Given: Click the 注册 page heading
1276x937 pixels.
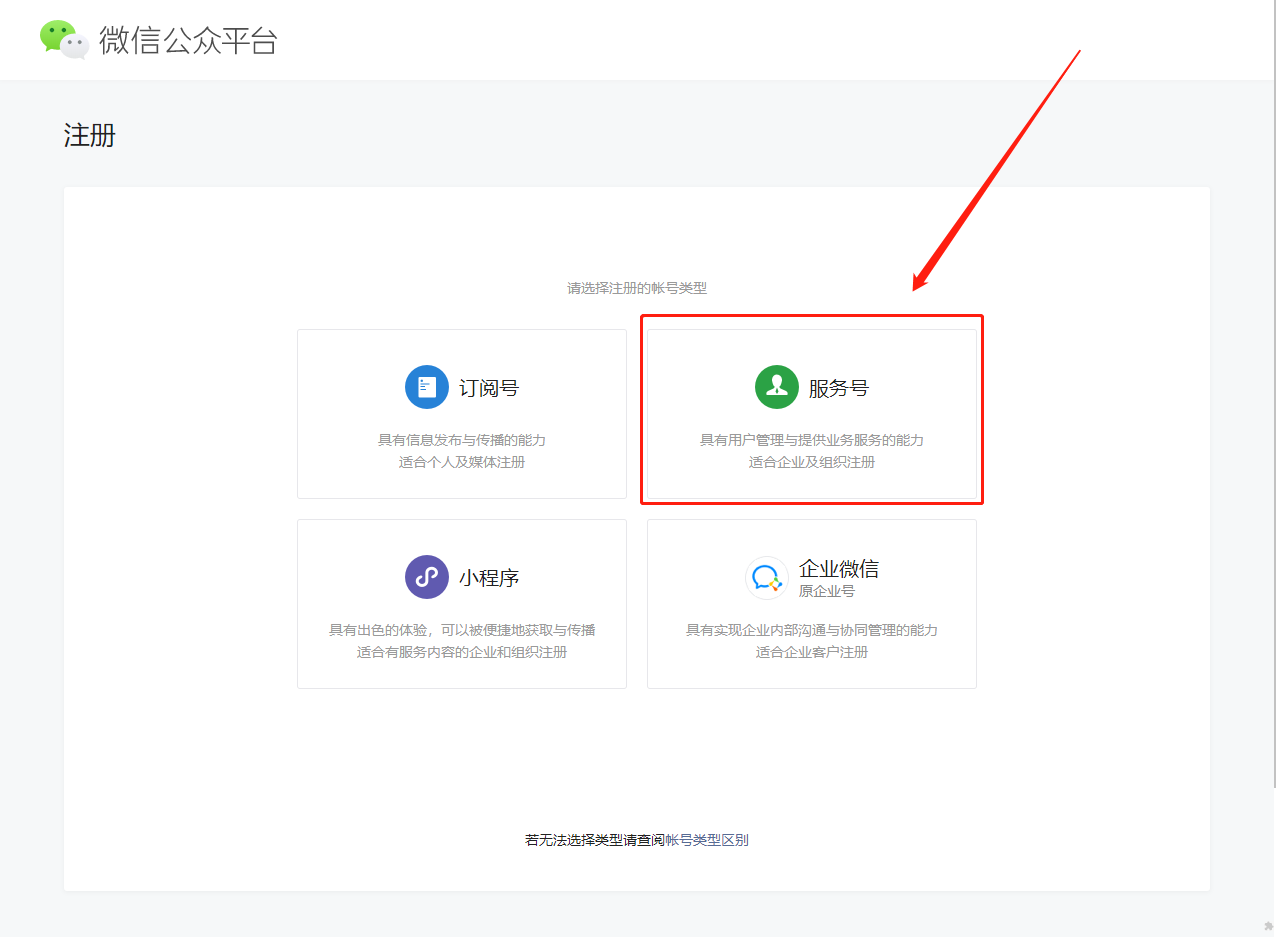Looking at the screenshot, I should 90,135.
